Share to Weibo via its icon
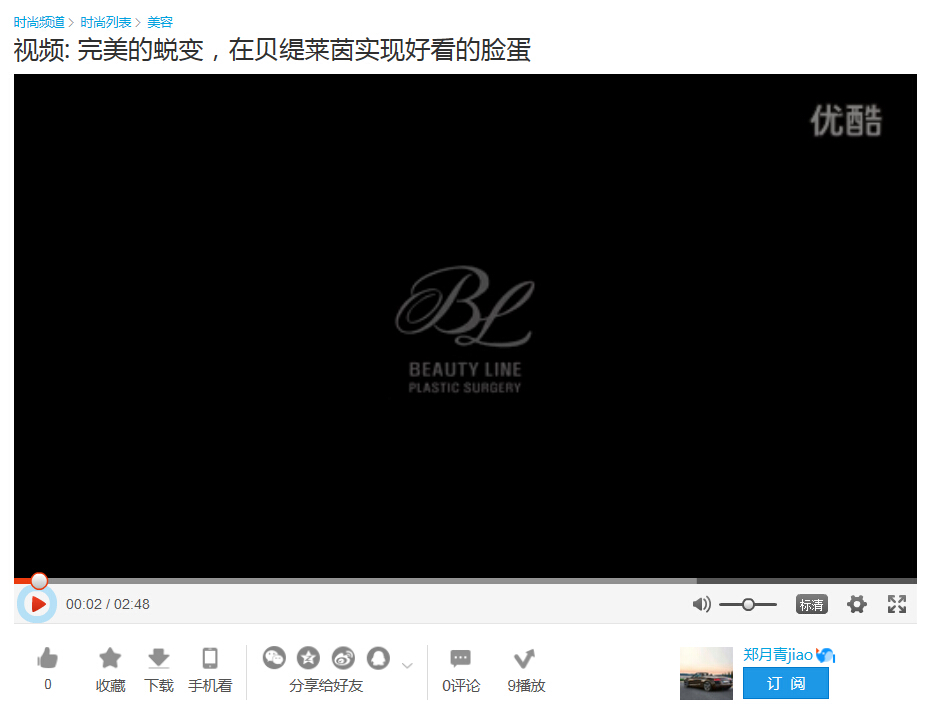Viewport: 929px width, 716px height. click(343, 658)
